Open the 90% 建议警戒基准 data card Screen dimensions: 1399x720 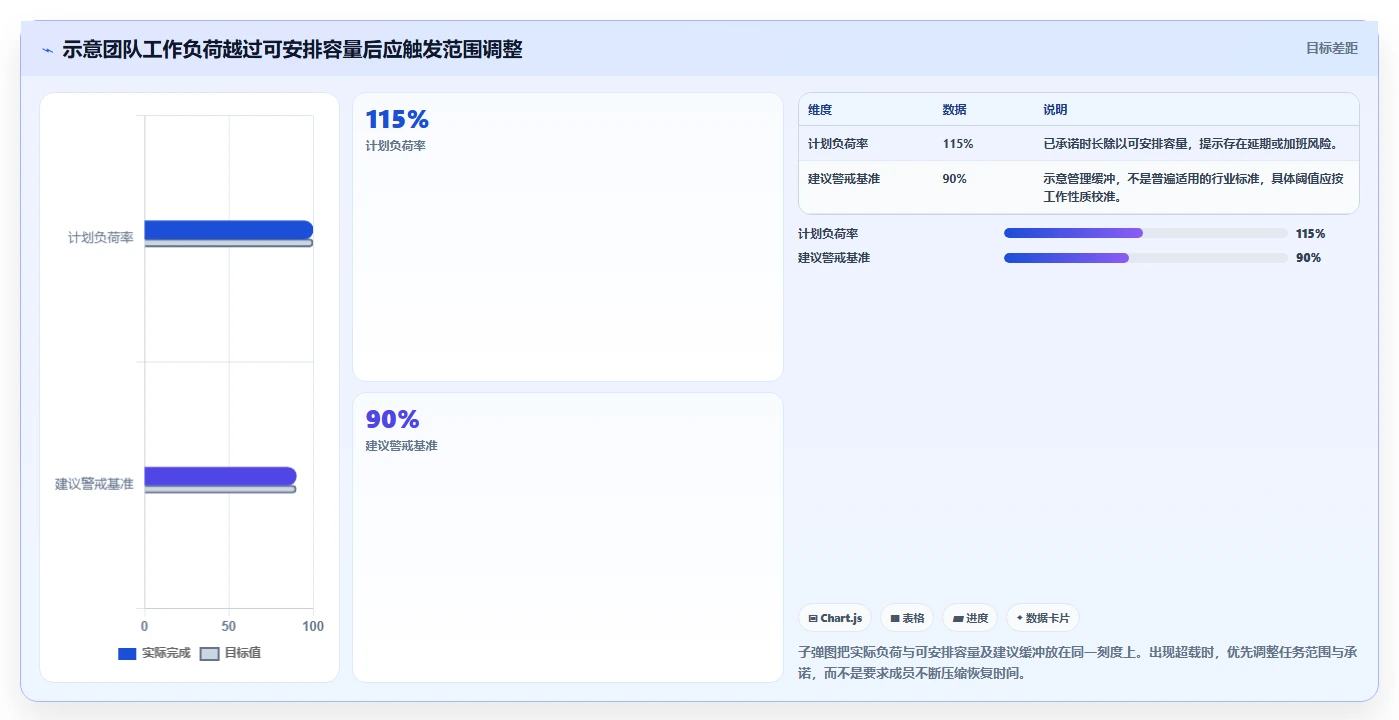click(568, 537)
